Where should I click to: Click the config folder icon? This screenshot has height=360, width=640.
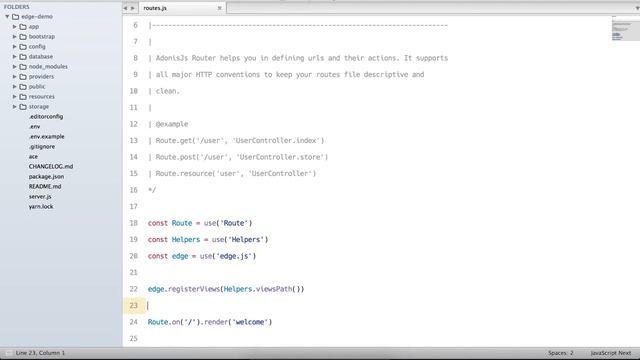[23, 47]
